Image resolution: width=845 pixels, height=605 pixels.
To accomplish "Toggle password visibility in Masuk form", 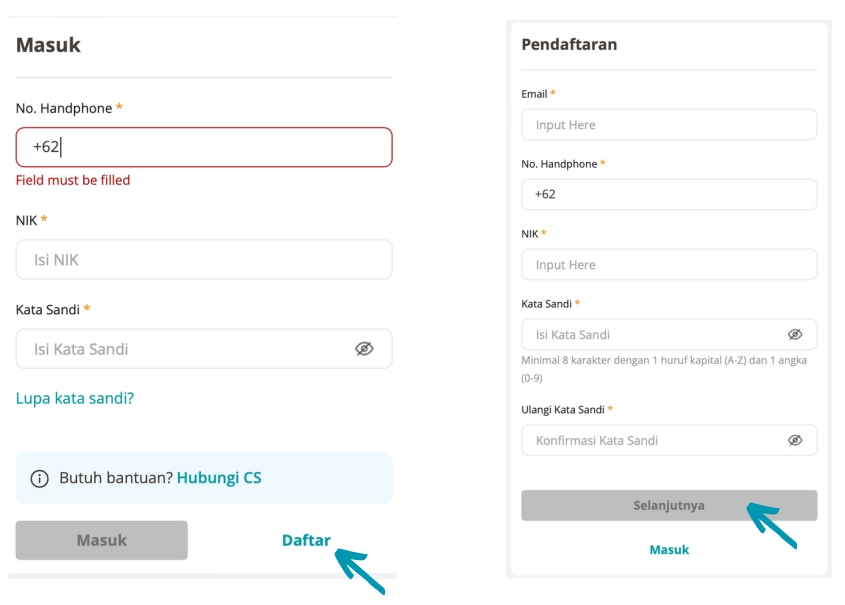I will click(364, 349).
